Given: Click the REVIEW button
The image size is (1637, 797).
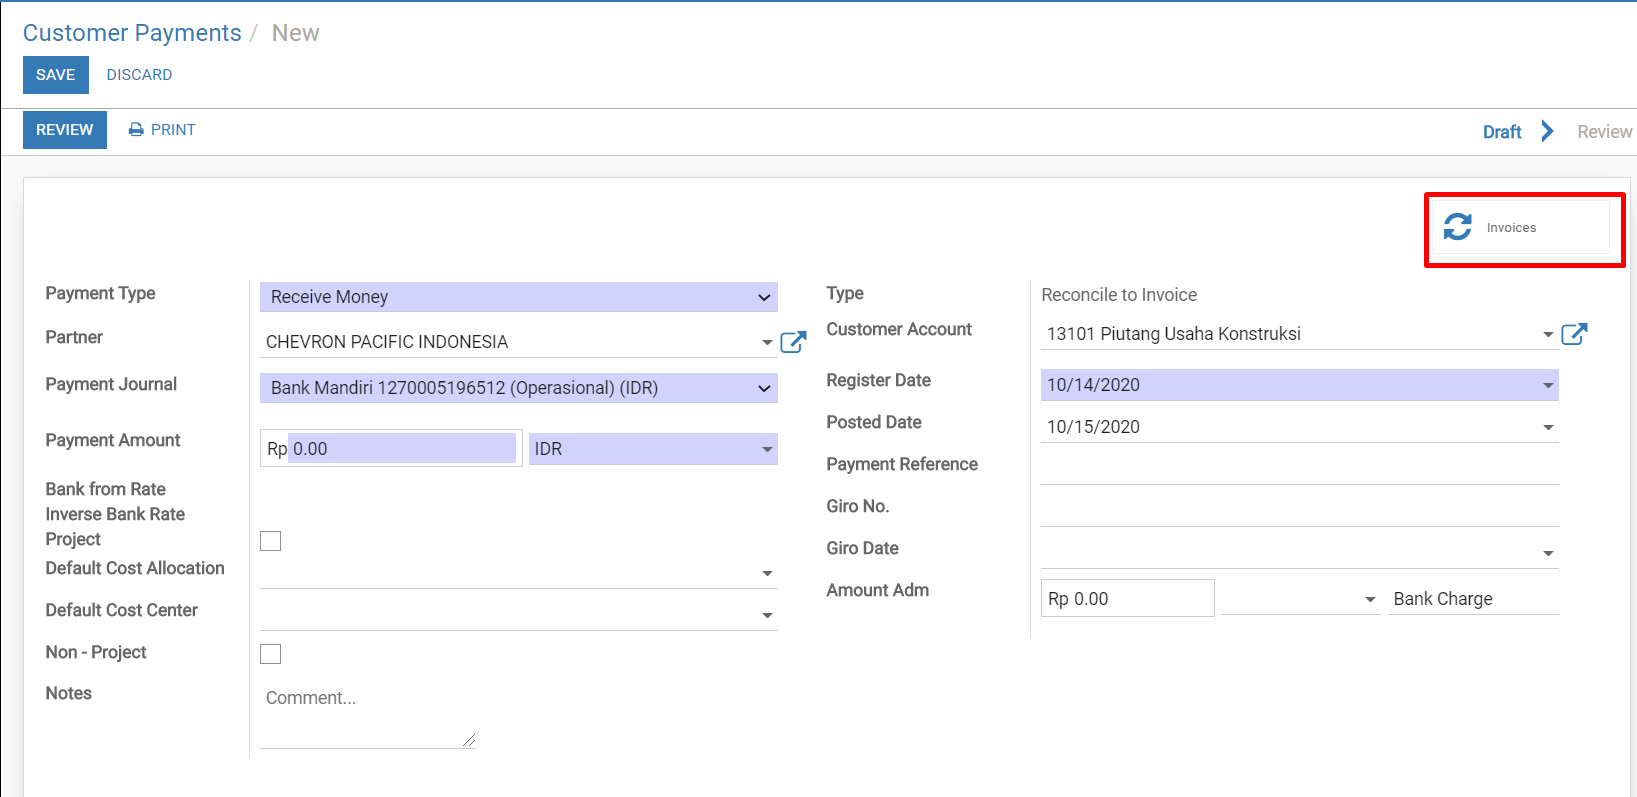Looking at the screenshot, I should (65, 130).
